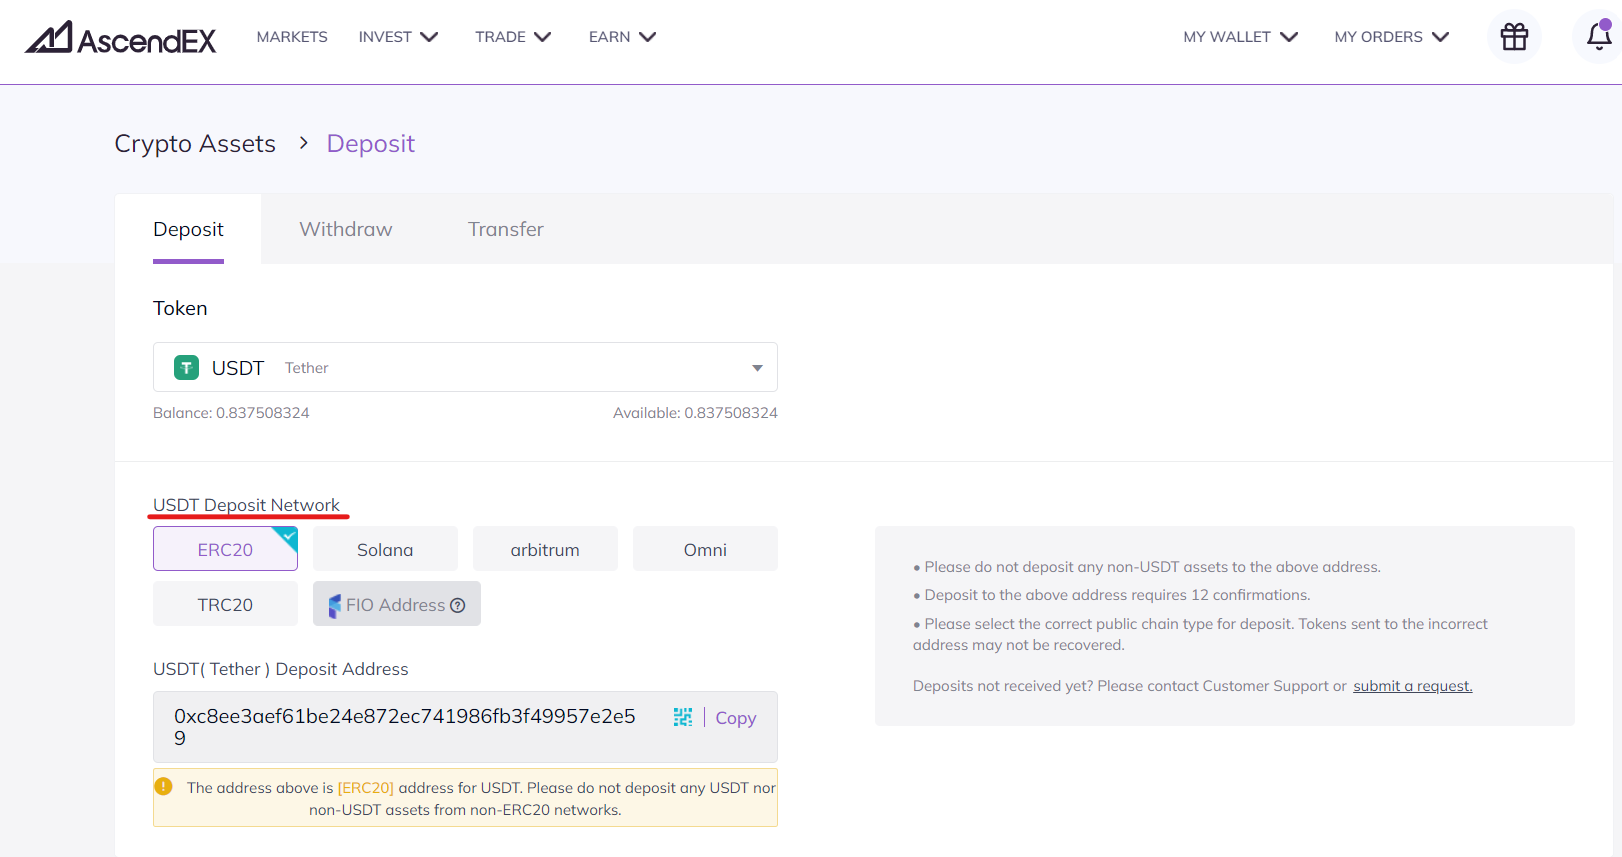
Task: Open the gift rewards icon
Action: click(x=1514, y=37)
